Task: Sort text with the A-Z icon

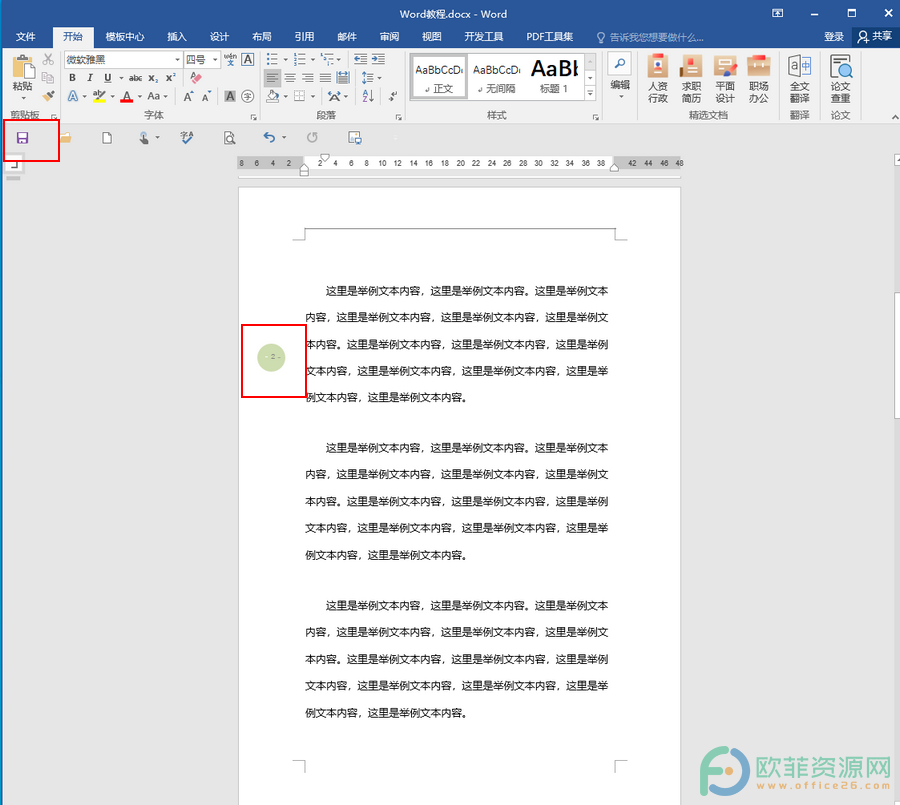Action: tap(368, 96)
